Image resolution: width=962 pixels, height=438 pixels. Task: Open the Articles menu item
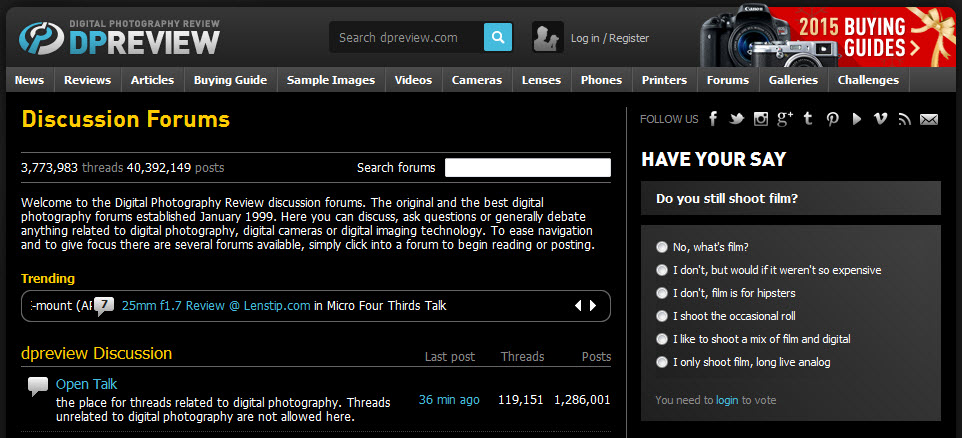(152, 80)
